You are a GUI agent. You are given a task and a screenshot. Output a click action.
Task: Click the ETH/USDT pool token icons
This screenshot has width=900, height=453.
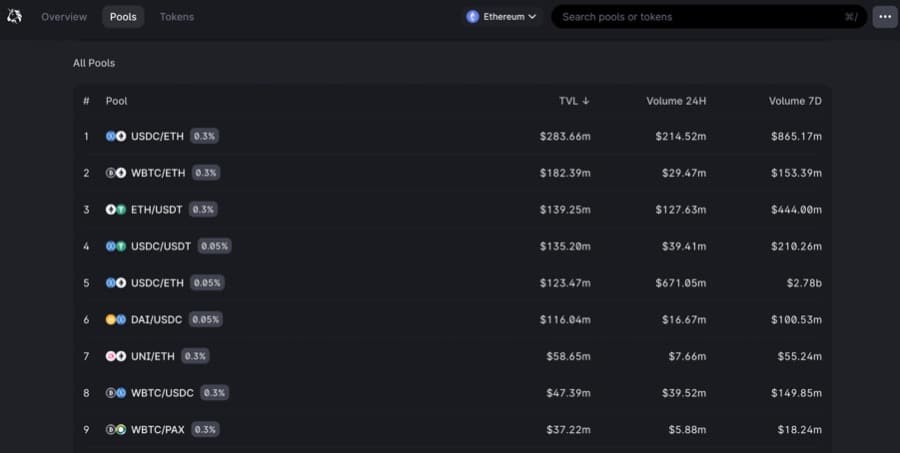click(116, 210)
